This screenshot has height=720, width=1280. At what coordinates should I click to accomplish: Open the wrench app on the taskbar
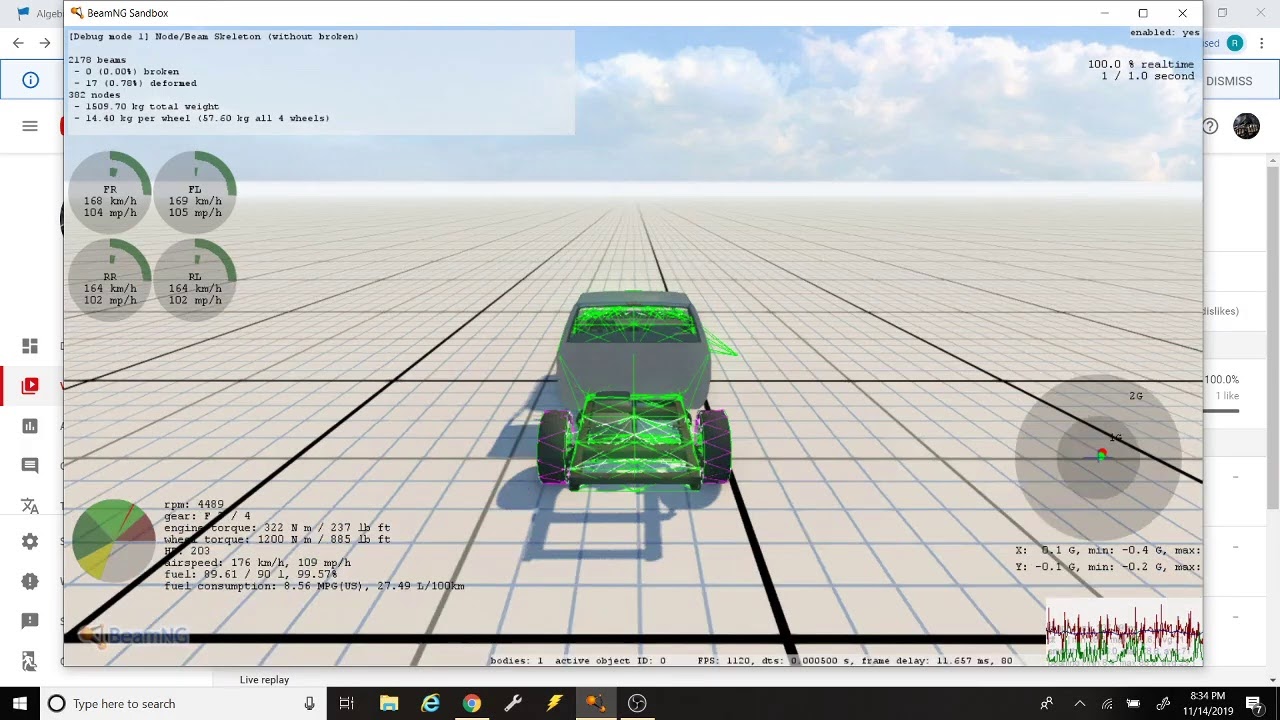[x=513, y=704]
